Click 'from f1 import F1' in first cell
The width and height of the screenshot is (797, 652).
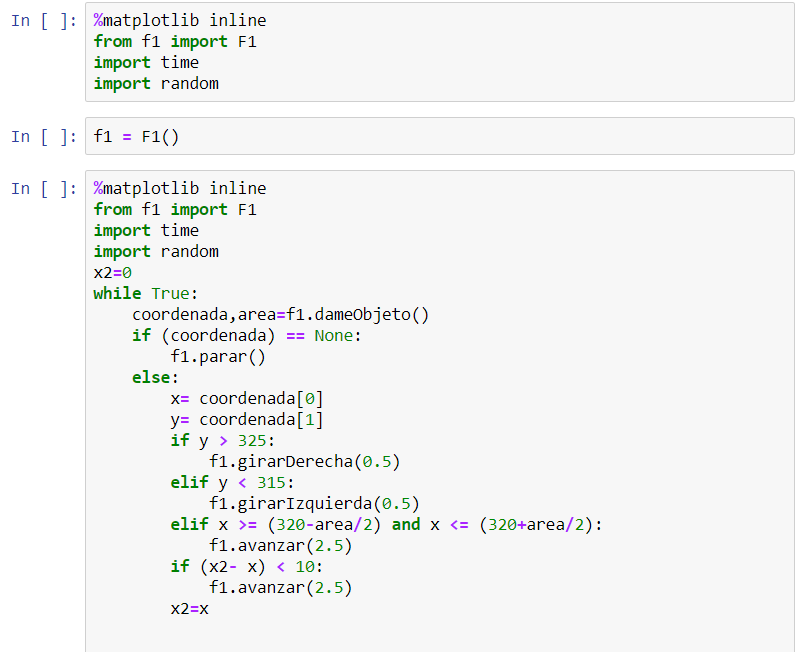175,41
